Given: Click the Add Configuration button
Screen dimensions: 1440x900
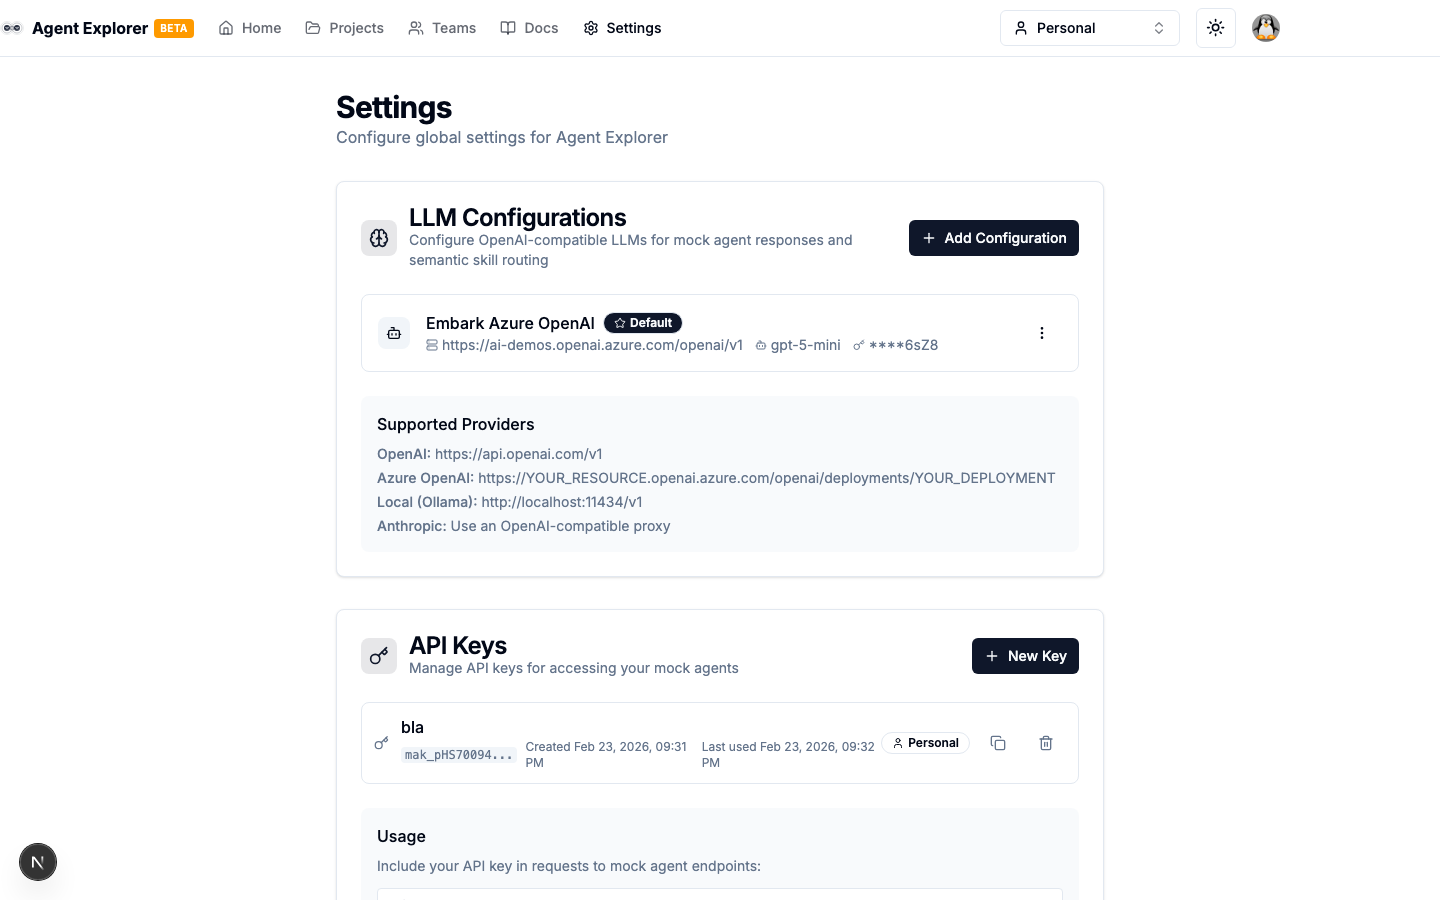Looking at the screenshot, I should click(x=993, y=238).
